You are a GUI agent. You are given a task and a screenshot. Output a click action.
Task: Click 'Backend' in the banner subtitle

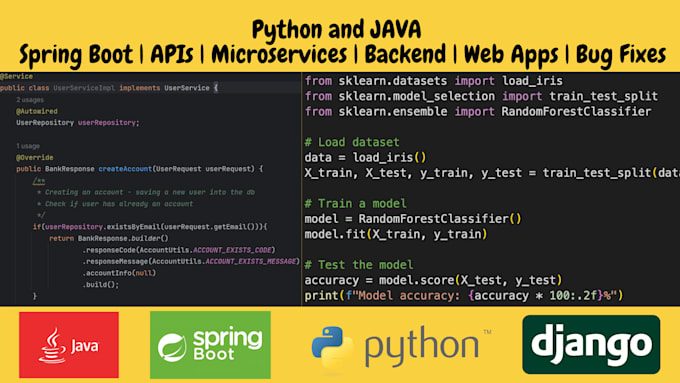(x=405, y=54)
